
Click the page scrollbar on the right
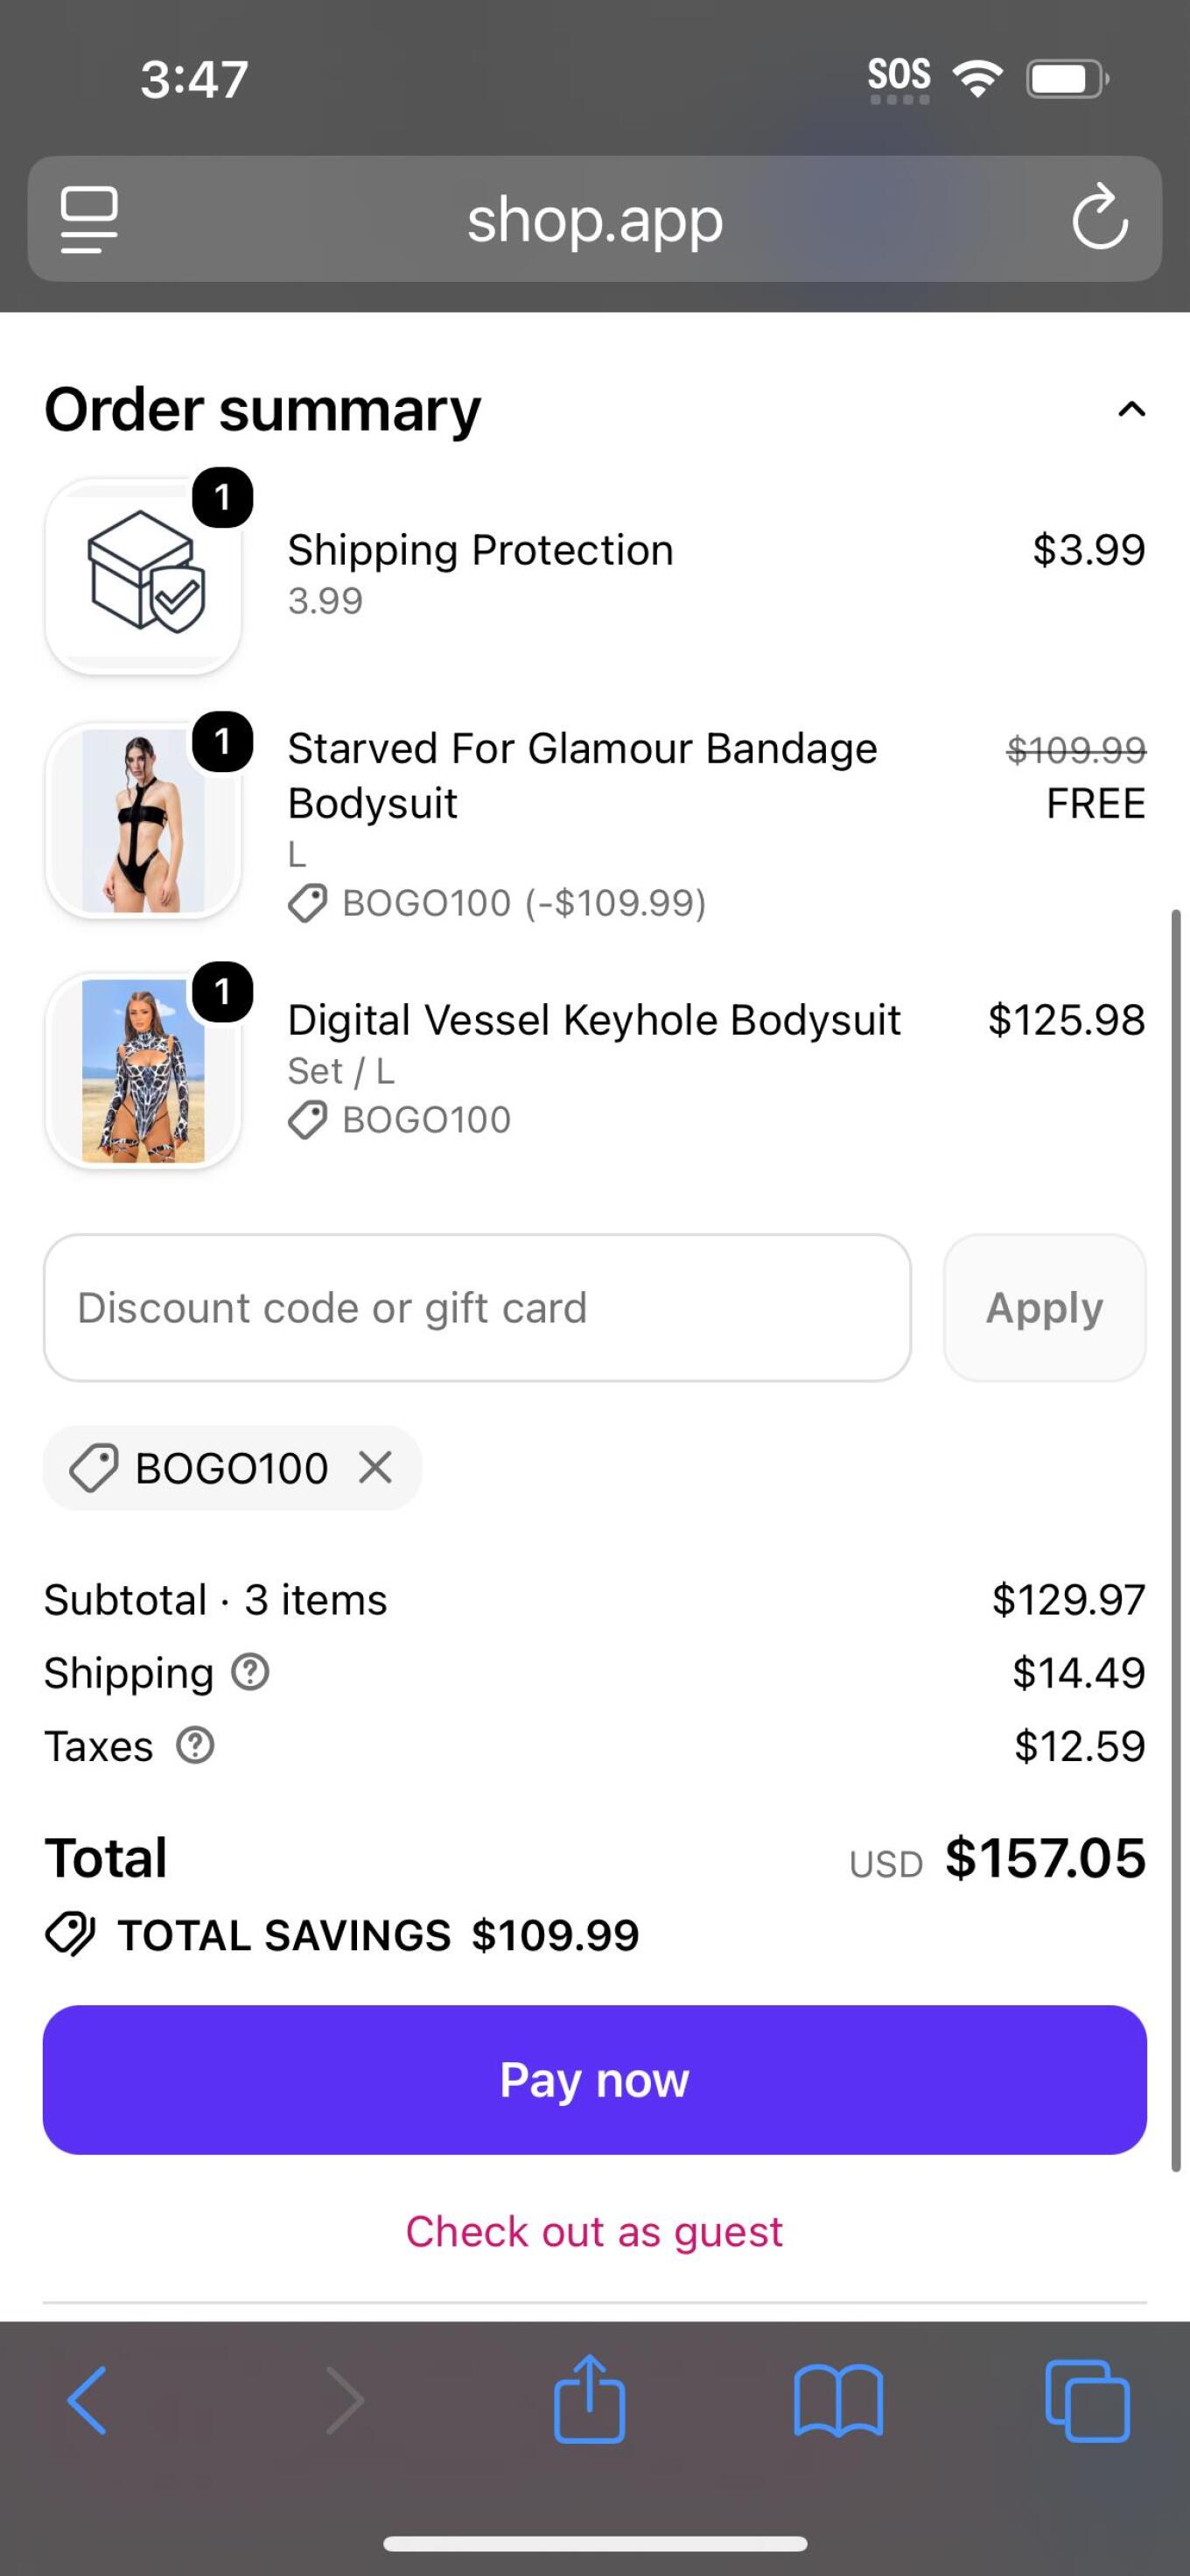click(x=1177, y=1540)
